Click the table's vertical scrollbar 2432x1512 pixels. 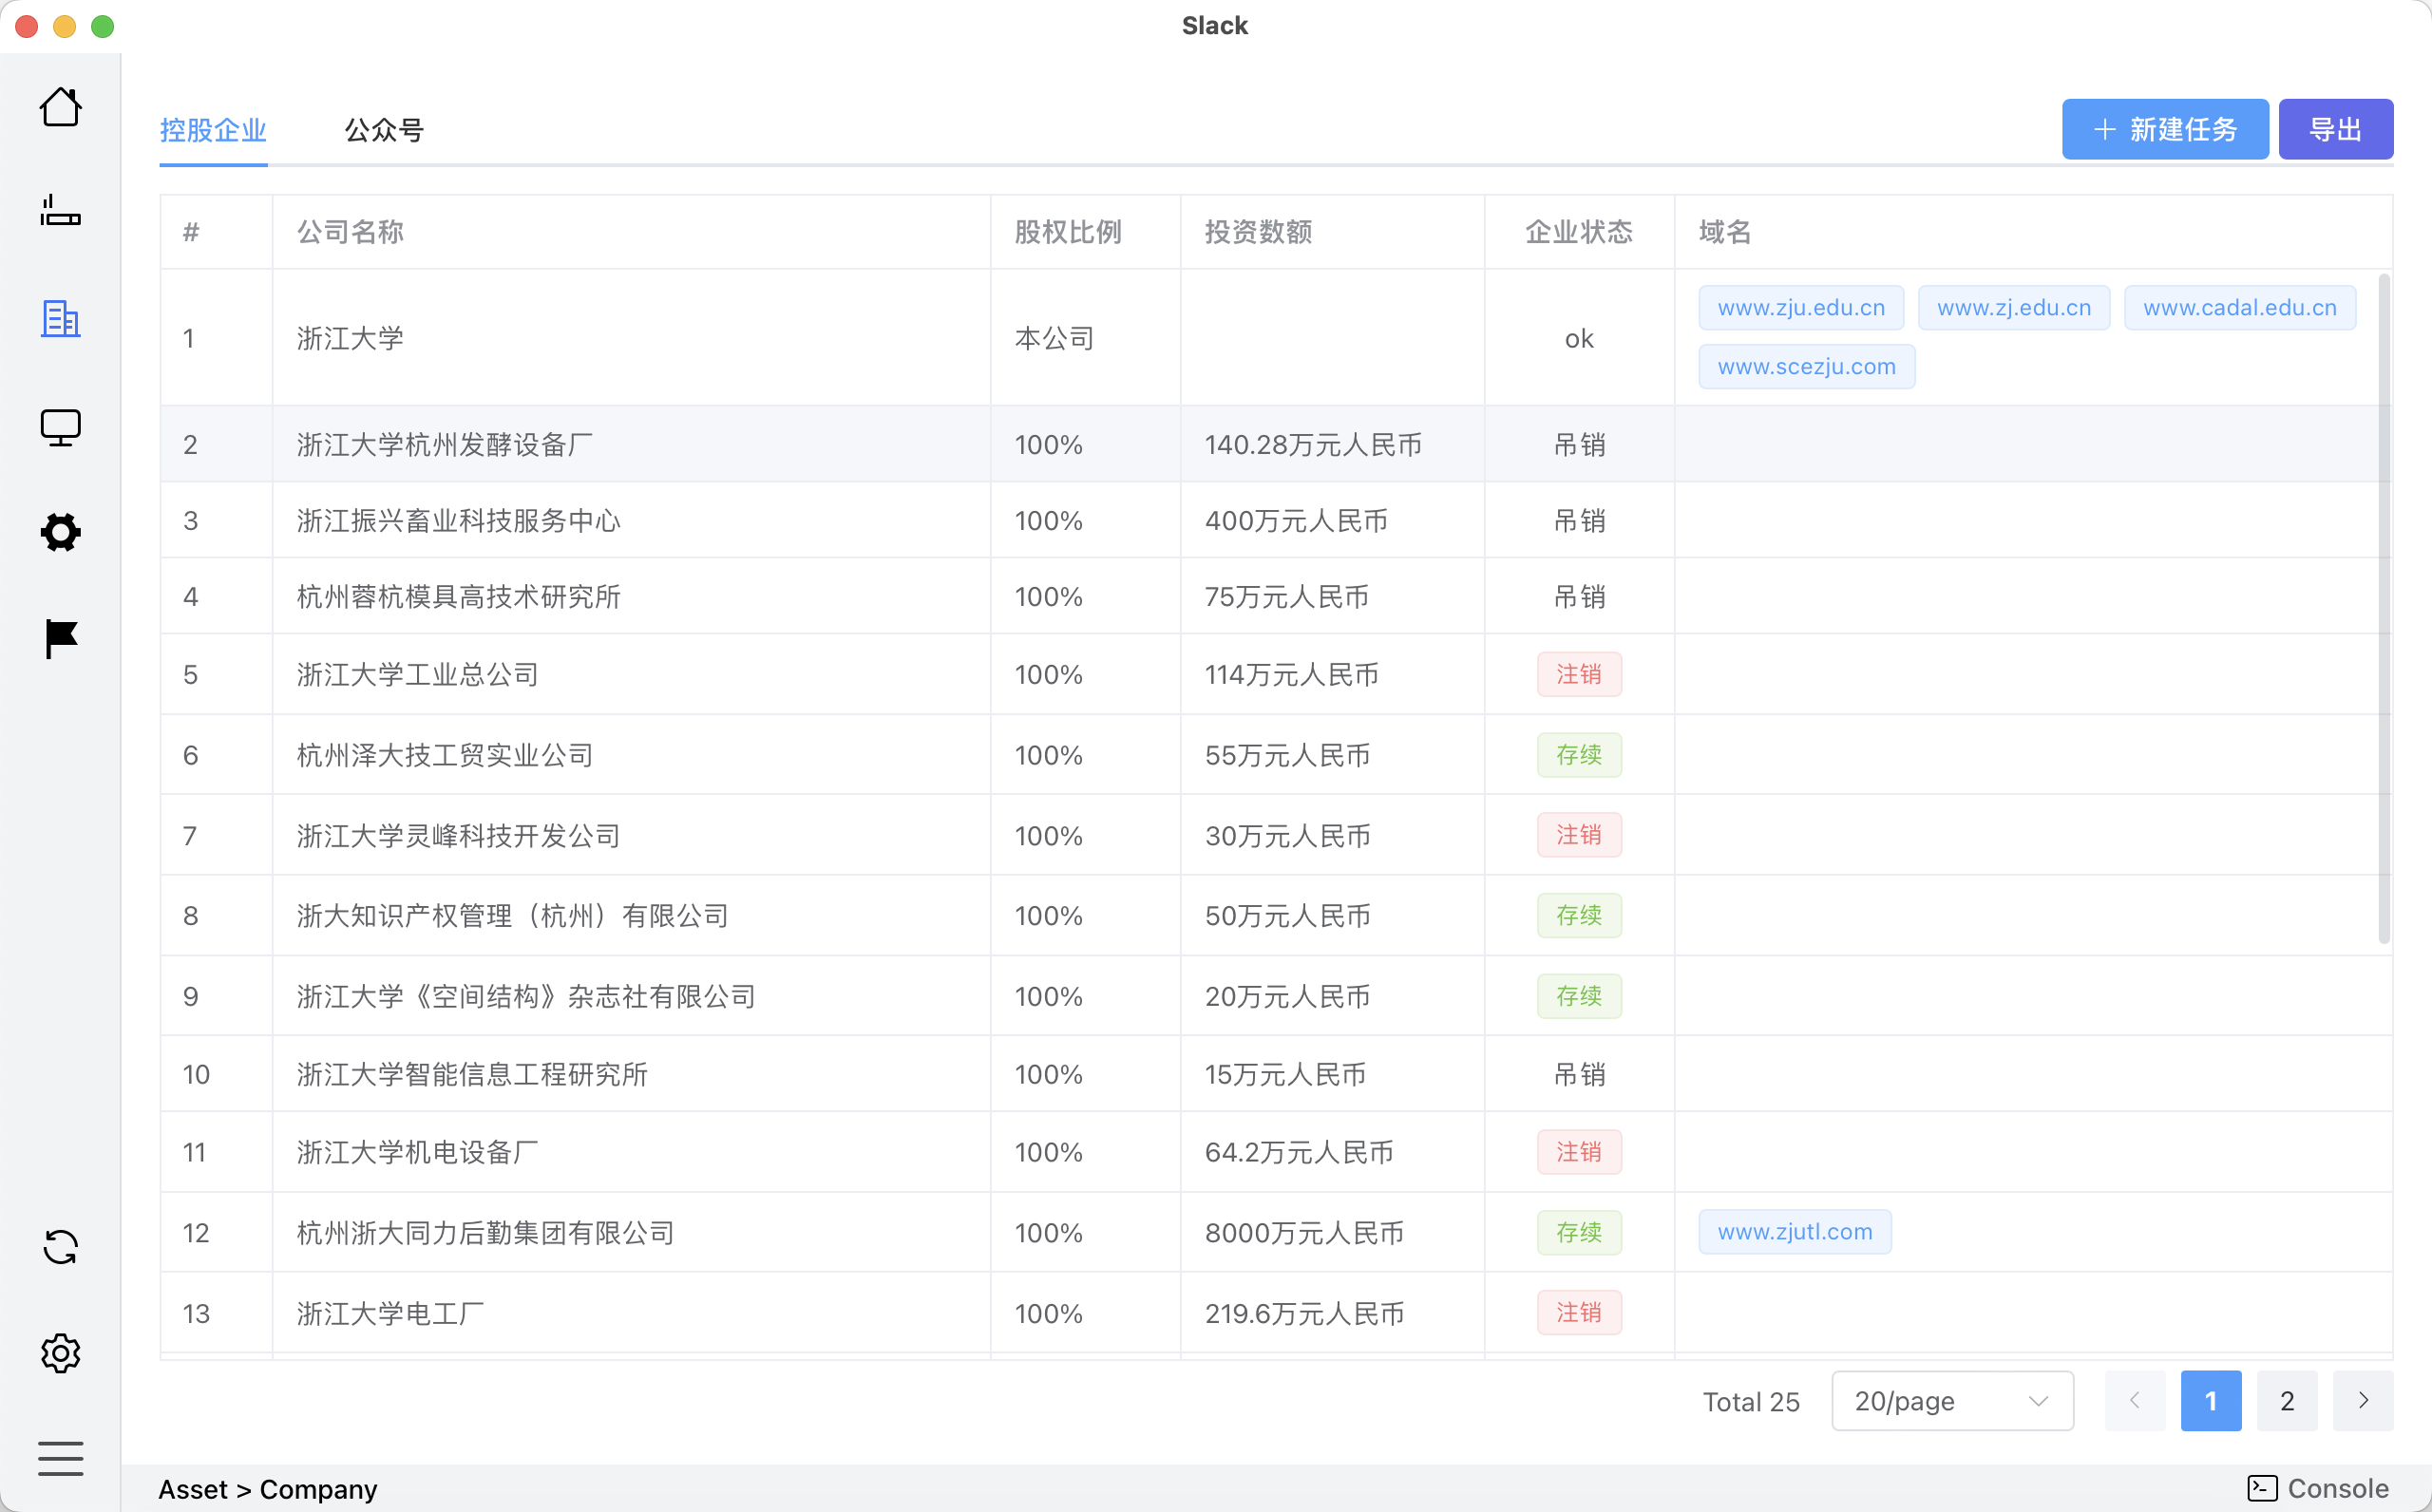coord(2383,608)
